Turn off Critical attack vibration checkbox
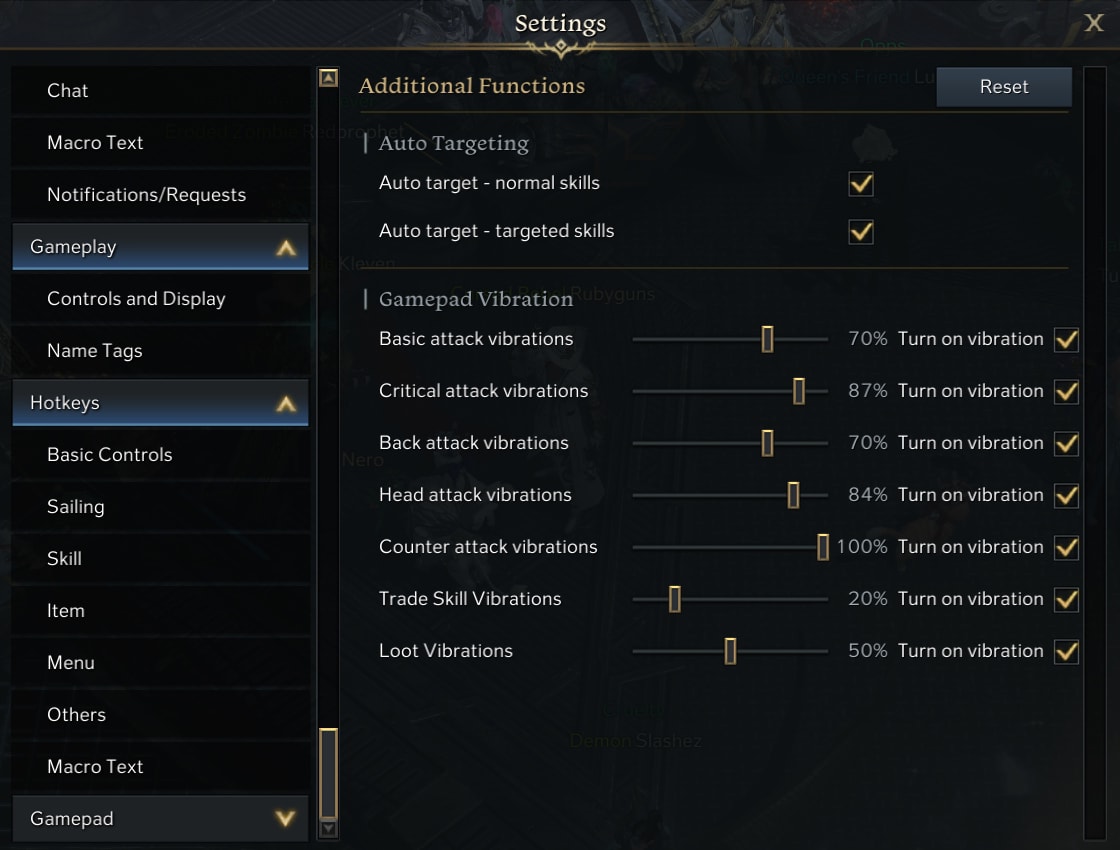Screen dimensions: 1120x850 [1066, 391]
